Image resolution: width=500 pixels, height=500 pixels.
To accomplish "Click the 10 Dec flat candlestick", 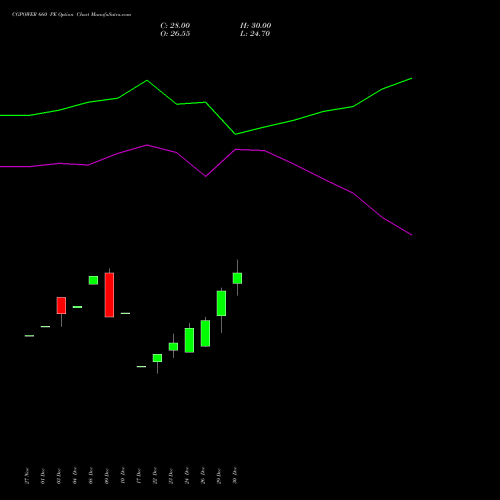I will [125, 313].
